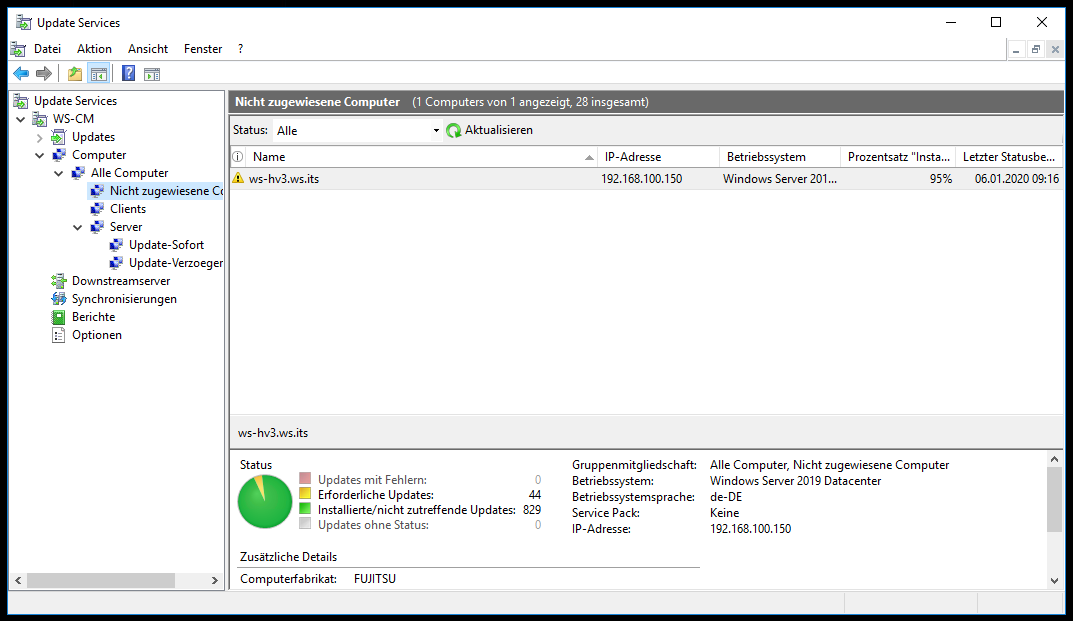Screen dimensions: 1073x621
Task: Click the details pane scroll down arrow
Action: (x=1055, y=581)
